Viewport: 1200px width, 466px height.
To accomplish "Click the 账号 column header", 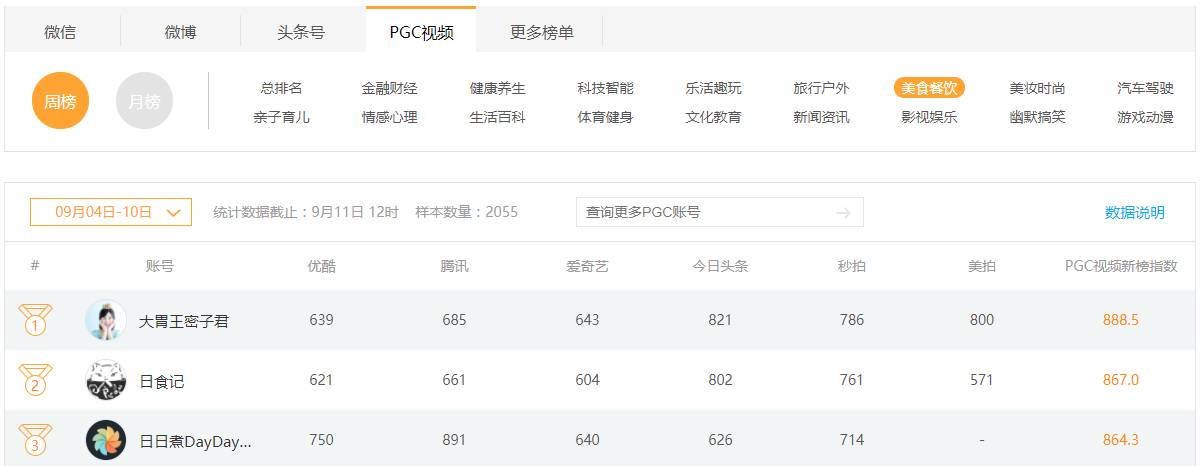I will point(160,266).
